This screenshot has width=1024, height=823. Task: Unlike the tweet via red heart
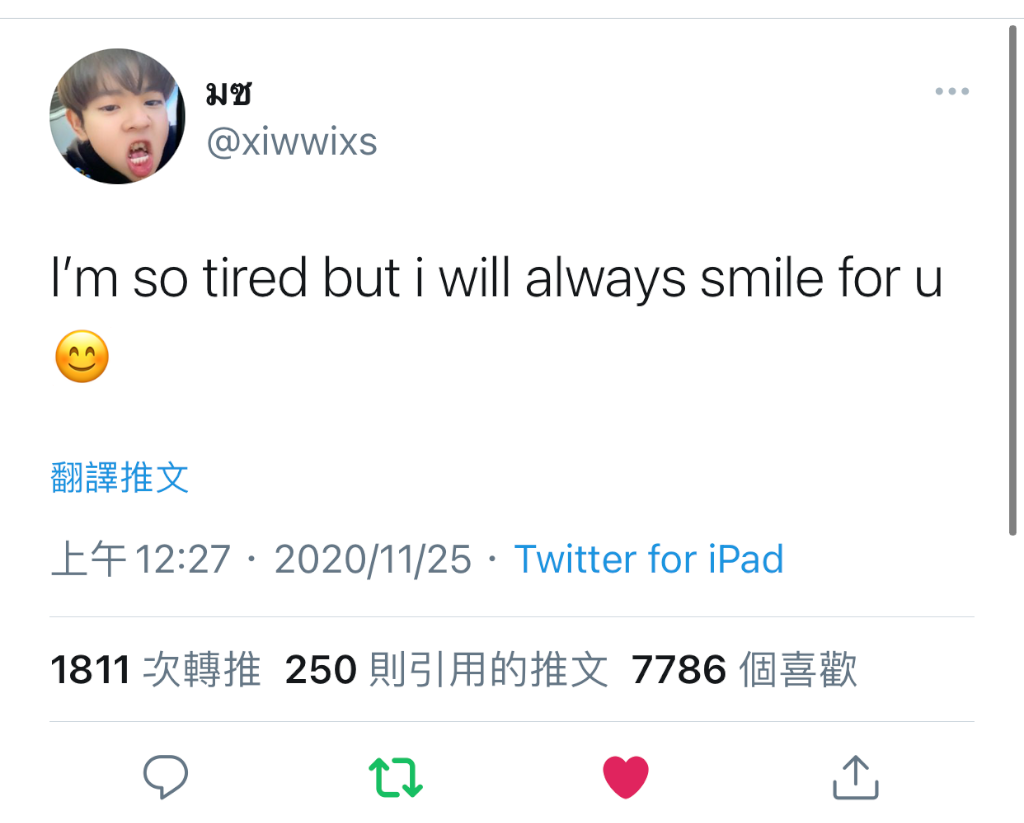626,777
